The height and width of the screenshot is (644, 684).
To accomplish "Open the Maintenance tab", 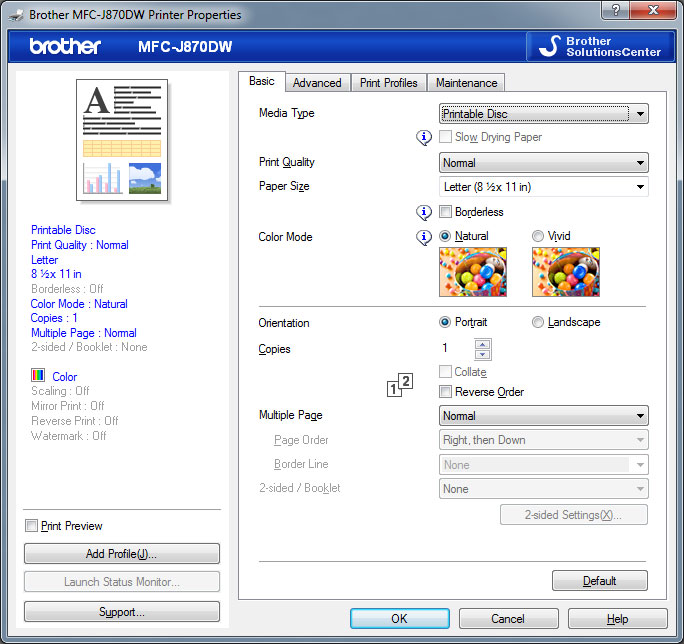I will pyautogui.click(x=466, y=83).
